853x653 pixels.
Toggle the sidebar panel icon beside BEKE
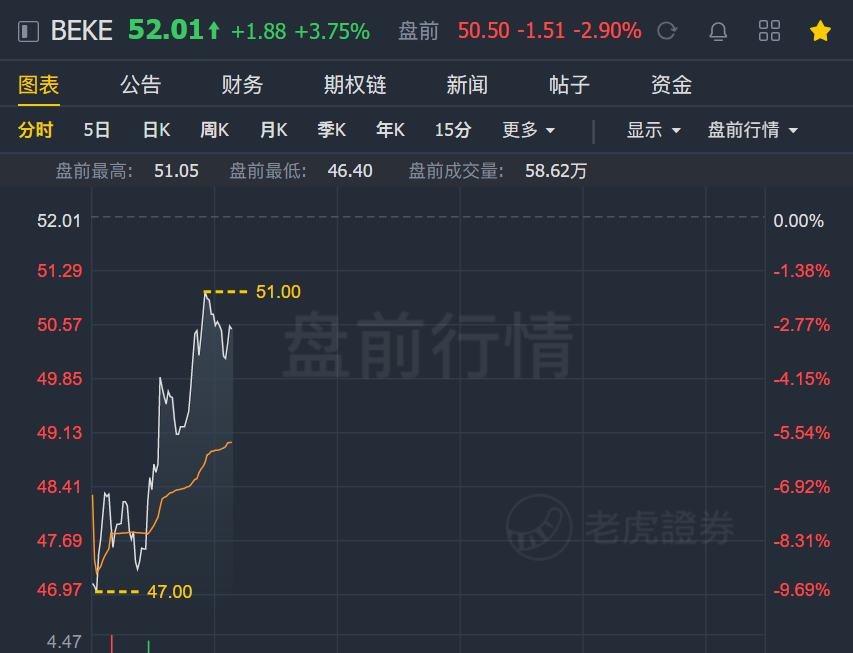[x=28, y=31]
